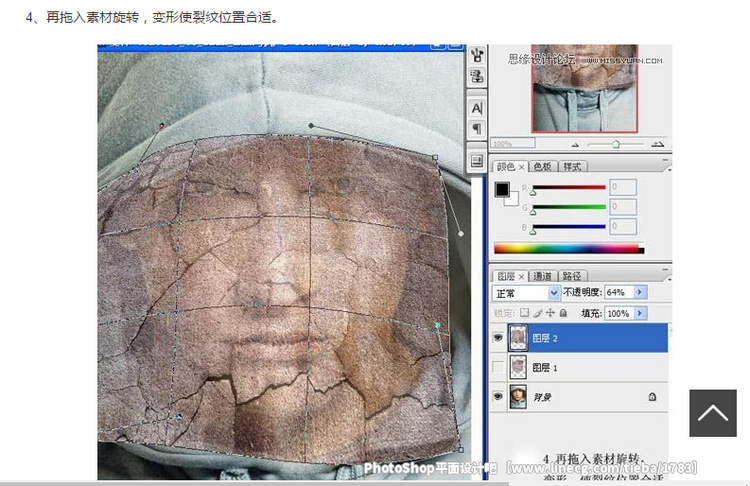The width and height of the screenshot is (750, 486).
Task: Switch to the 色板 tab
Action: pos(542,166)
